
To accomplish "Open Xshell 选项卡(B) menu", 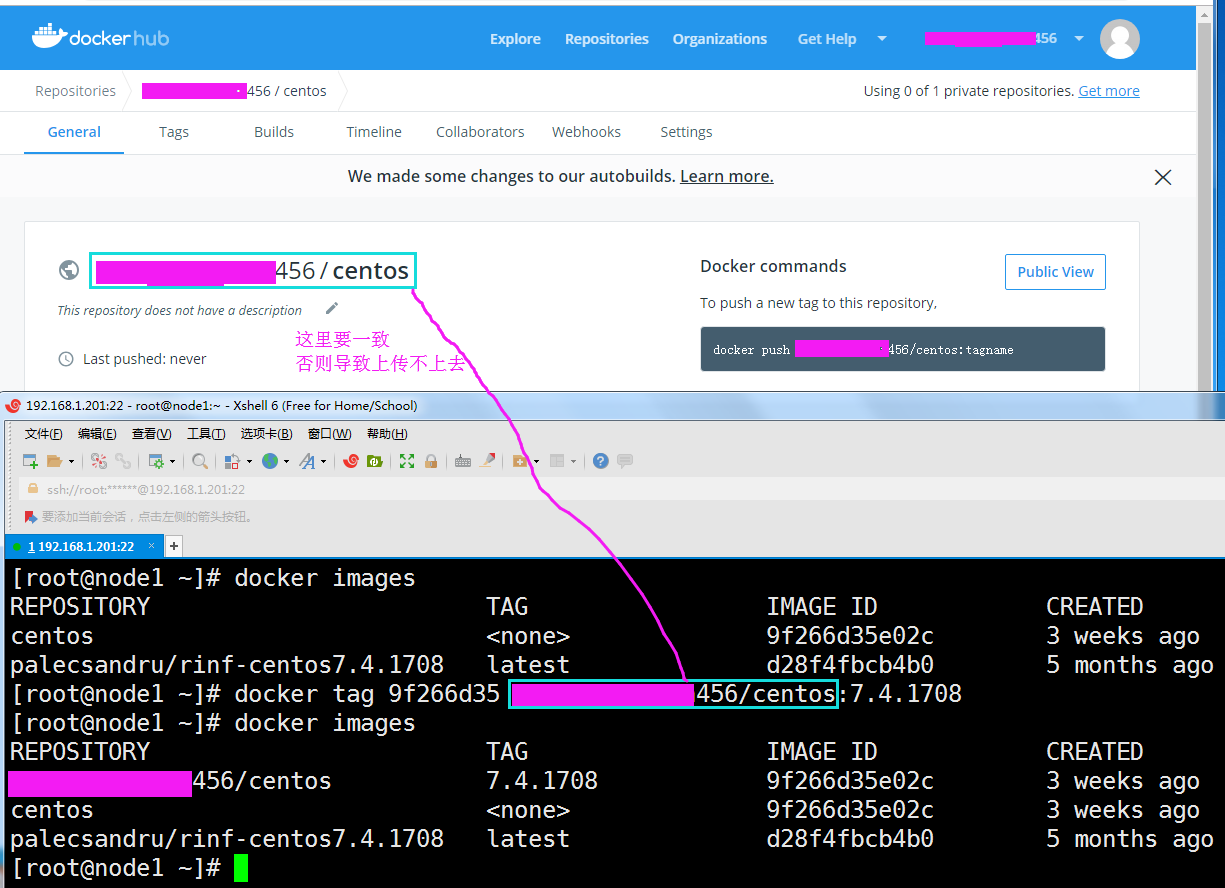I will 266,433.
